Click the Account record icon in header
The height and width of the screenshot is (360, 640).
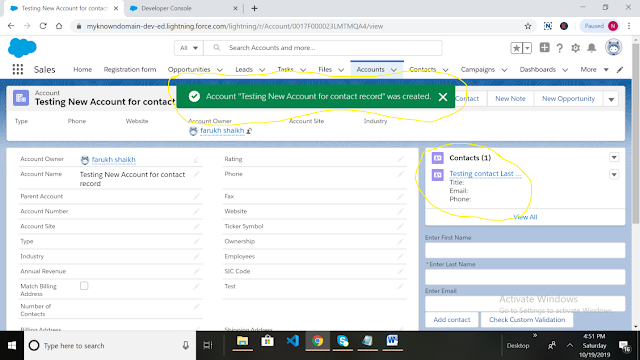click(21, 98)
